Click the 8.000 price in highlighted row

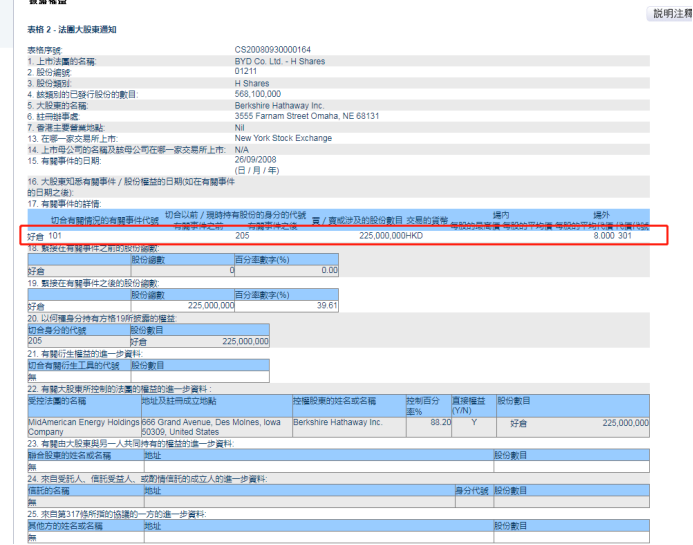click(x=603, y=235)
